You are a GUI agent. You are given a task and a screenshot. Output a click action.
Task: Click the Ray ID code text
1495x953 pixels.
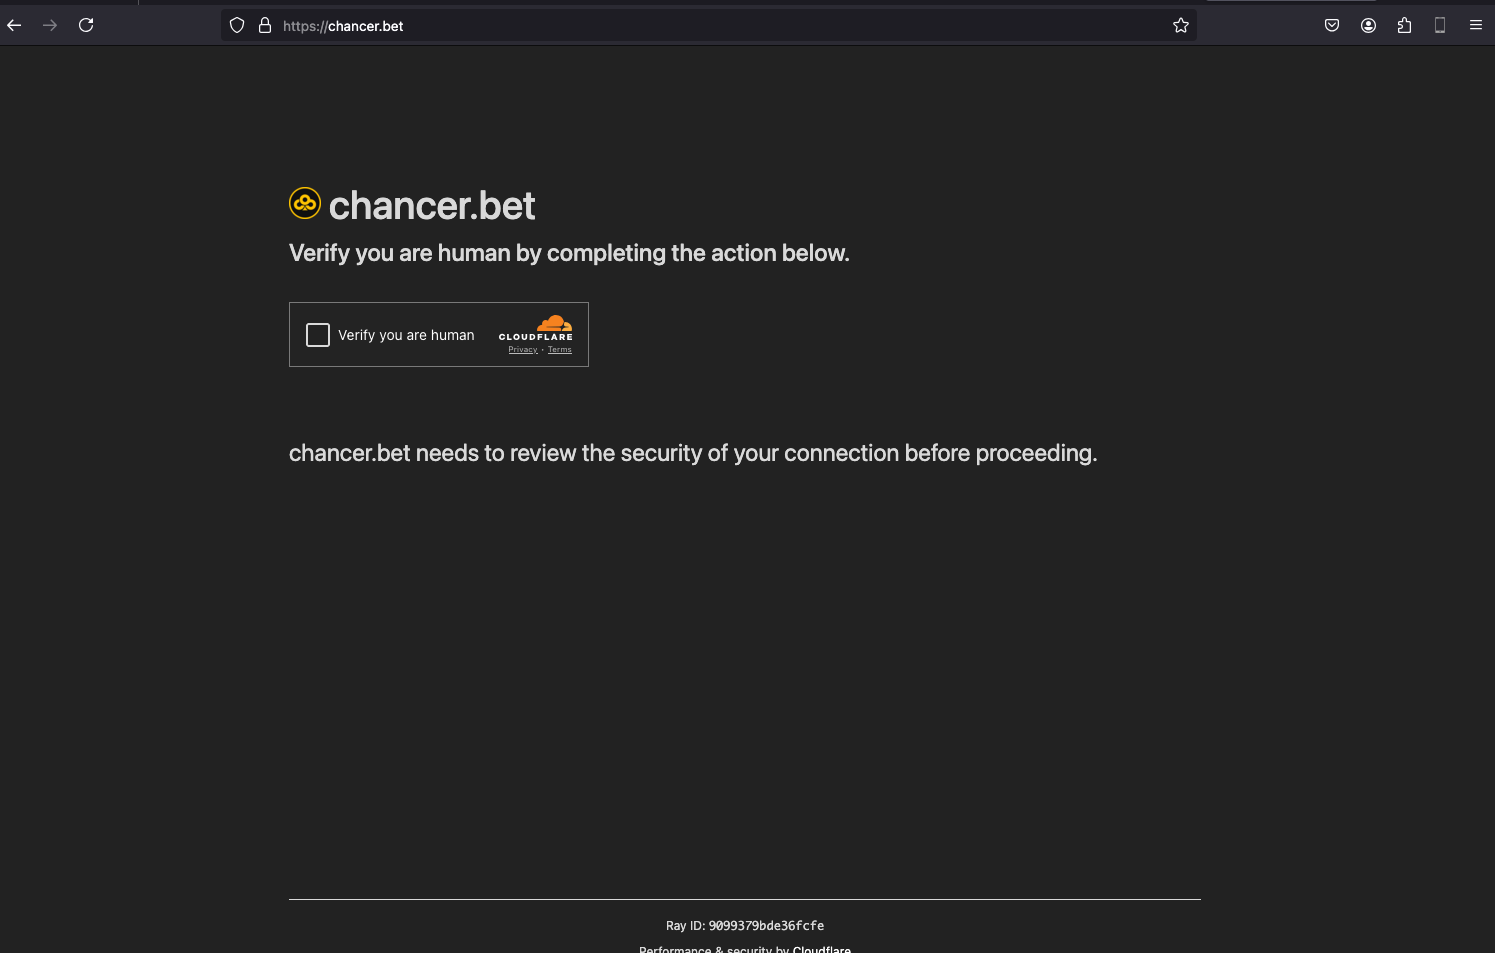coord(766,926)
